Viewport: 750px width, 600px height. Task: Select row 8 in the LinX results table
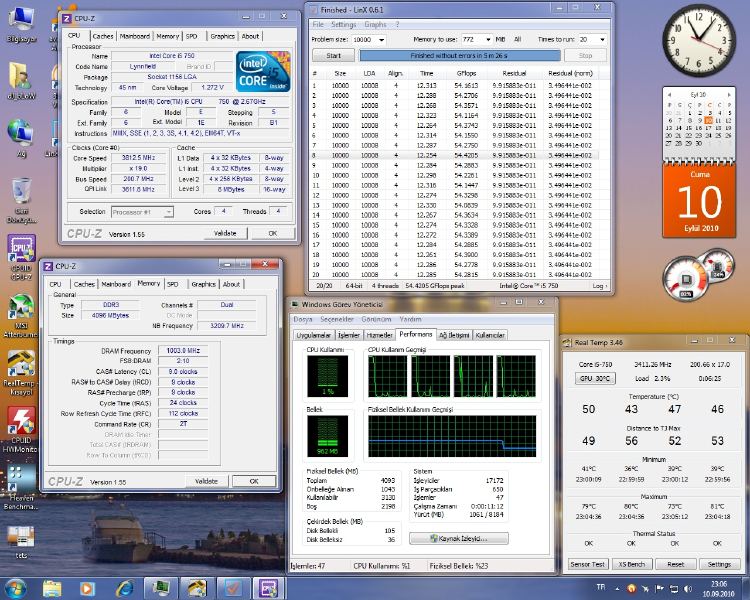pos(454,156)
